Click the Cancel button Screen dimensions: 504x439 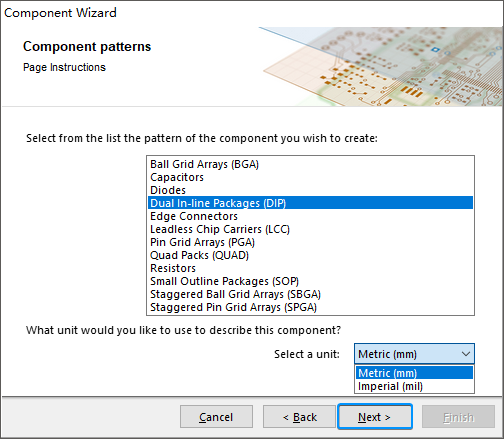(x=216, y=417)
